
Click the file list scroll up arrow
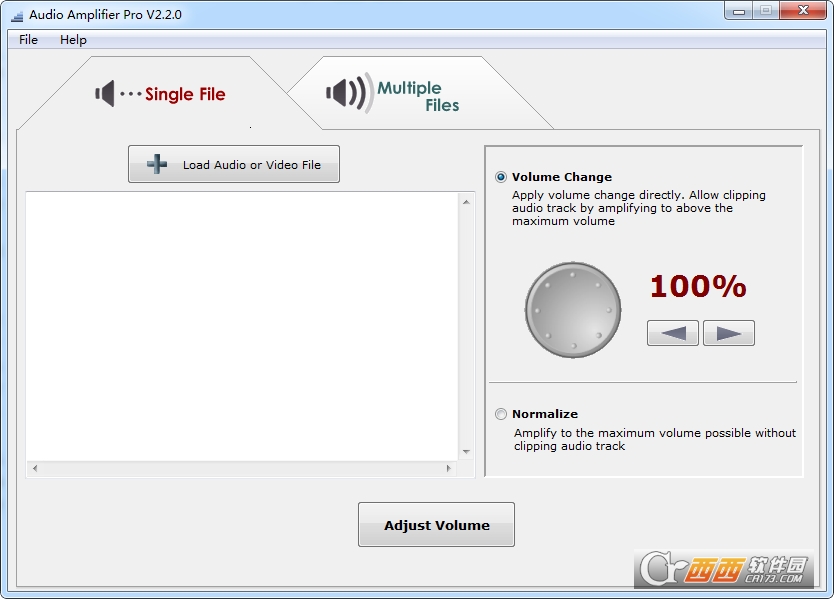466,202
